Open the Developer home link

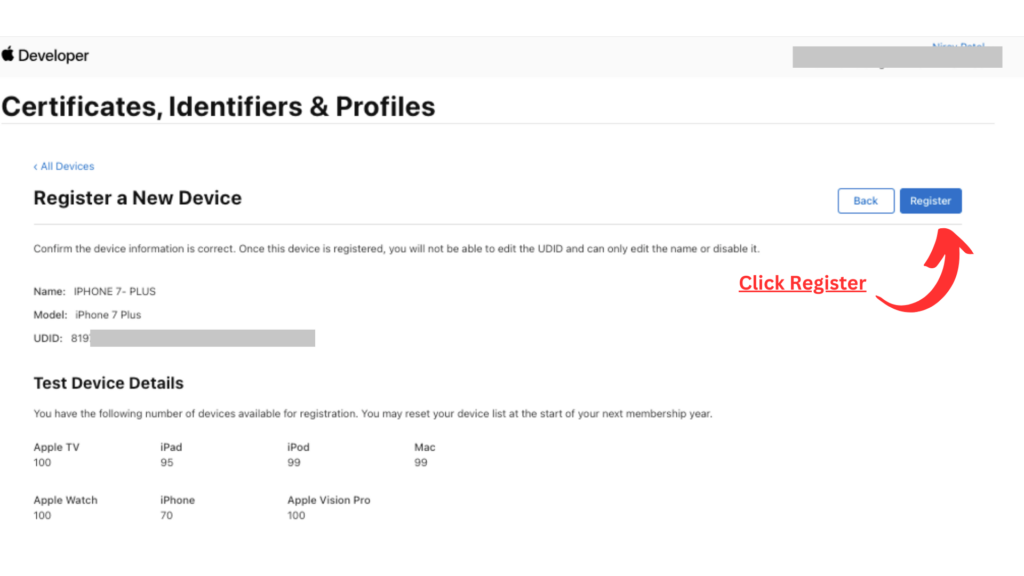click(x=53, y=56)
